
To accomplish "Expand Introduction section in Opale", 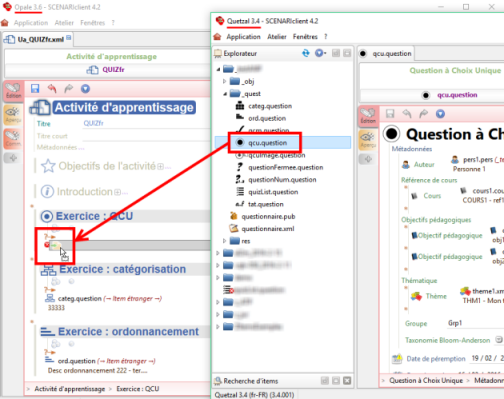I will 117,192.
